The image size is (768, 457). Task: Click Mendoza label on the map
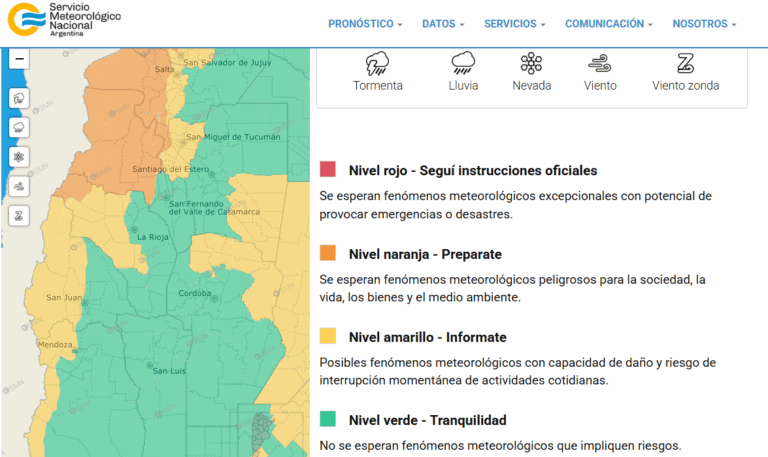[55, 345]
